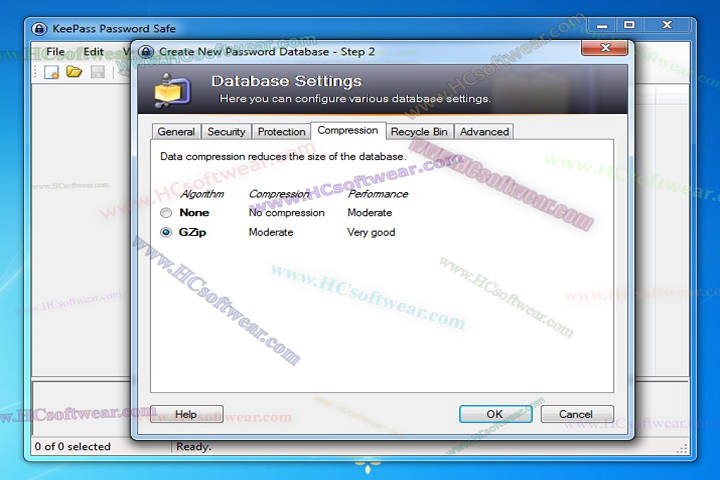Close the Create New Password Database dialog
720x480 pixels.
click(604, 48)
